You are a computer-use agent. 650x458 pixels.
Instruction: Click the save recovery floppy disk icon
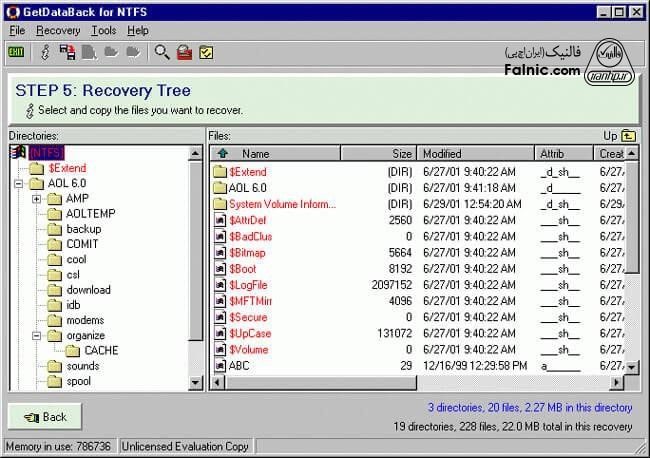pyautogui.click(x=68, y=52)
